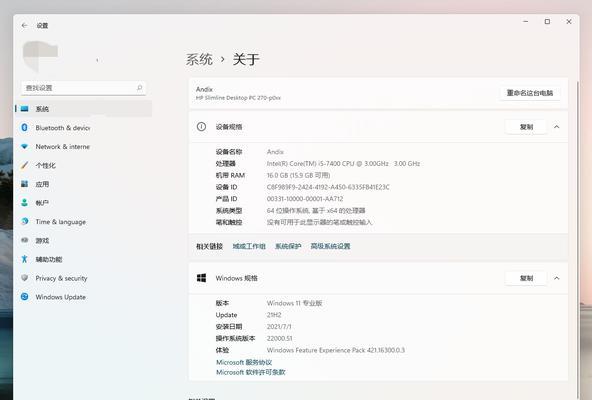
Task: Click the processor value Intel Core i5-7400
Action: [x=343, y=164]
